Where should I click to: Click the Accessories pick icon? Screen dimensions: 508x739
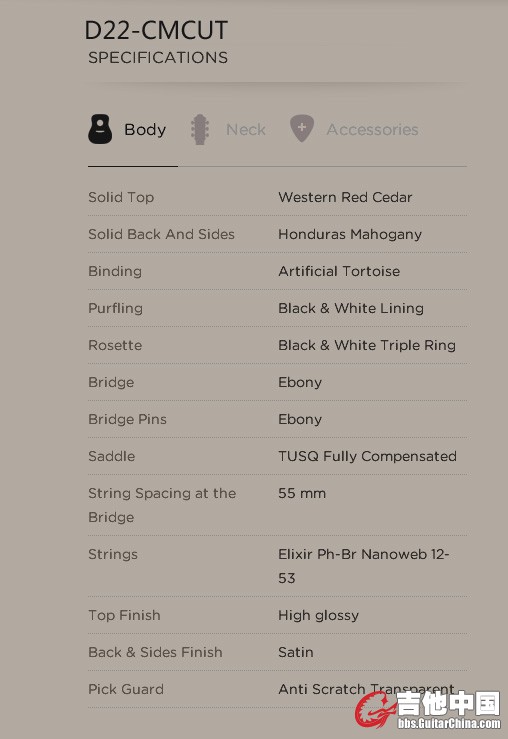point(302,128)
